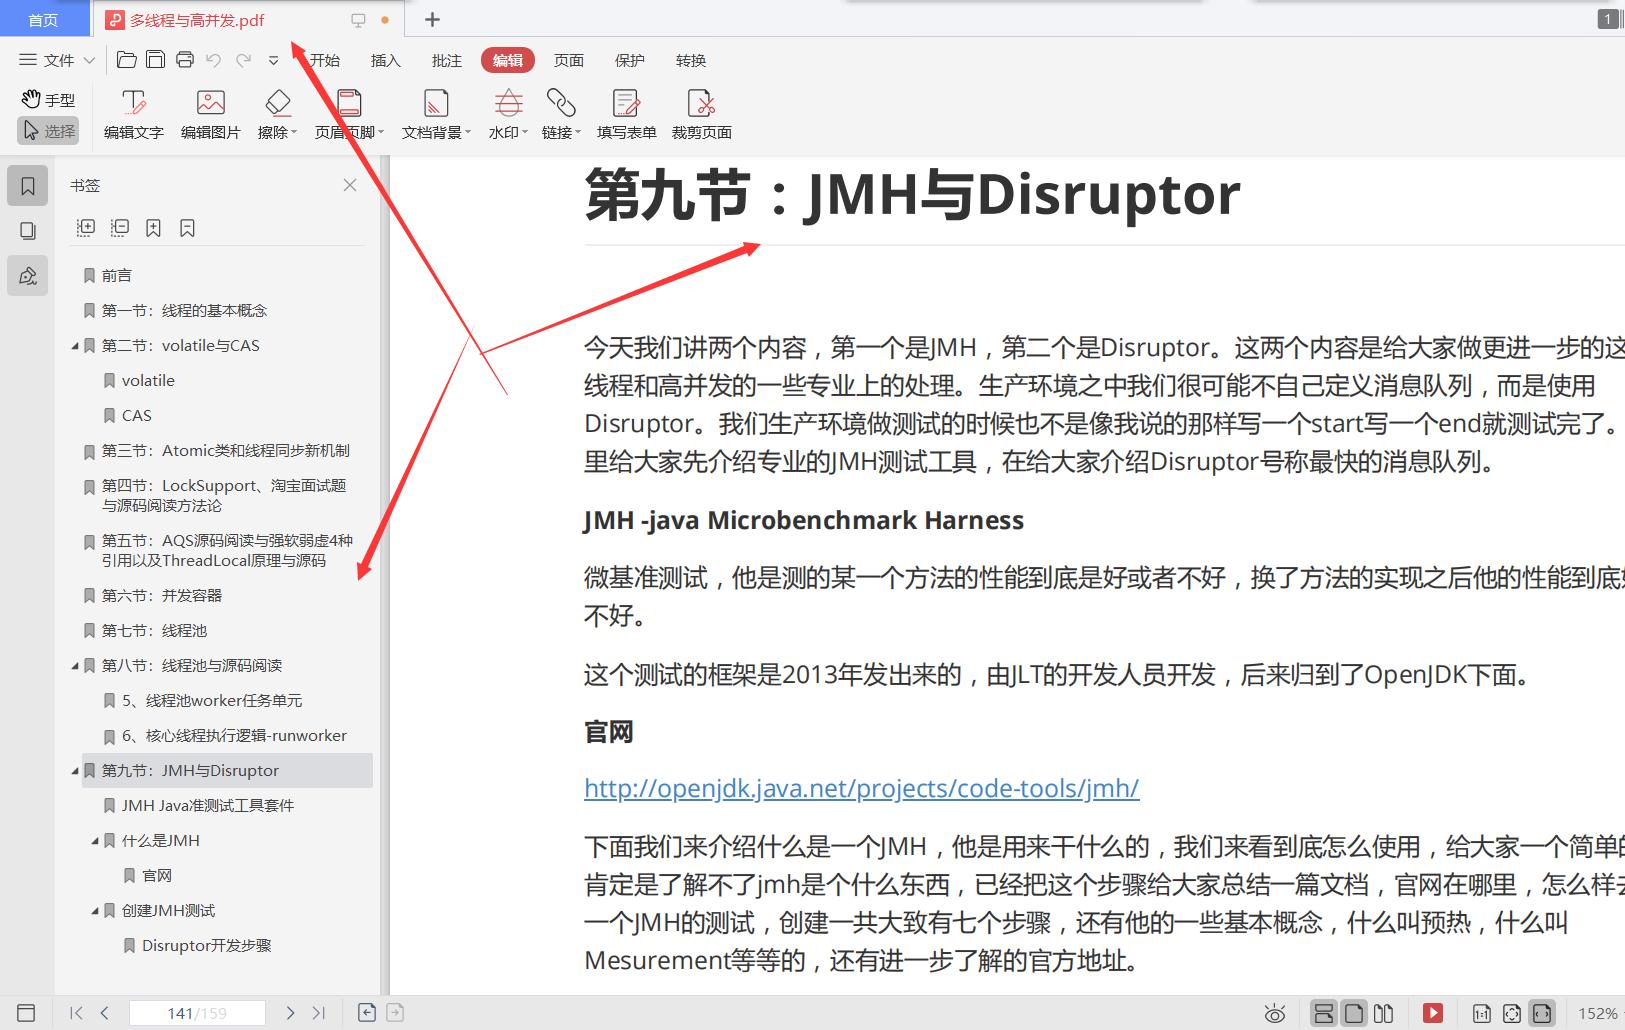This screenshot has width=1625, height=1030.
Task: Start slideshow with the red play icon
Action: pyautogui.click(x=1433, y=1013)
